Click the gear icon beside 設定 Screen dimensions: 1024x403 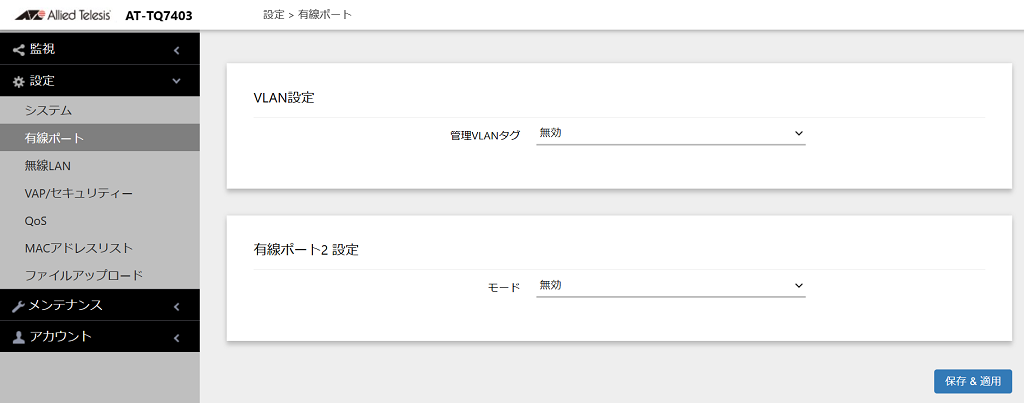[18, 81]
